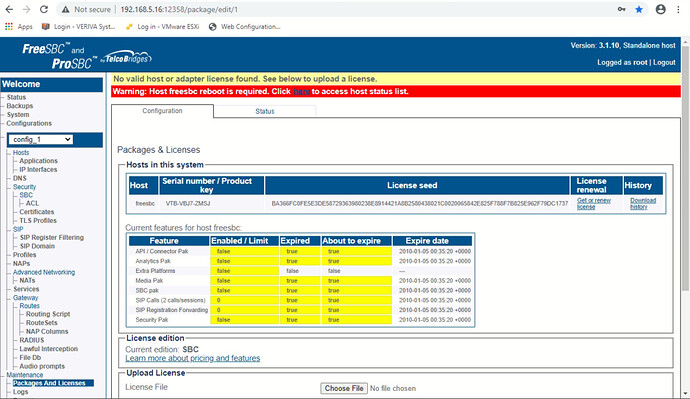The image size is (690, 399).
Task: Select TLS Profiles in the navigation tree
Action: coord(38,220)
